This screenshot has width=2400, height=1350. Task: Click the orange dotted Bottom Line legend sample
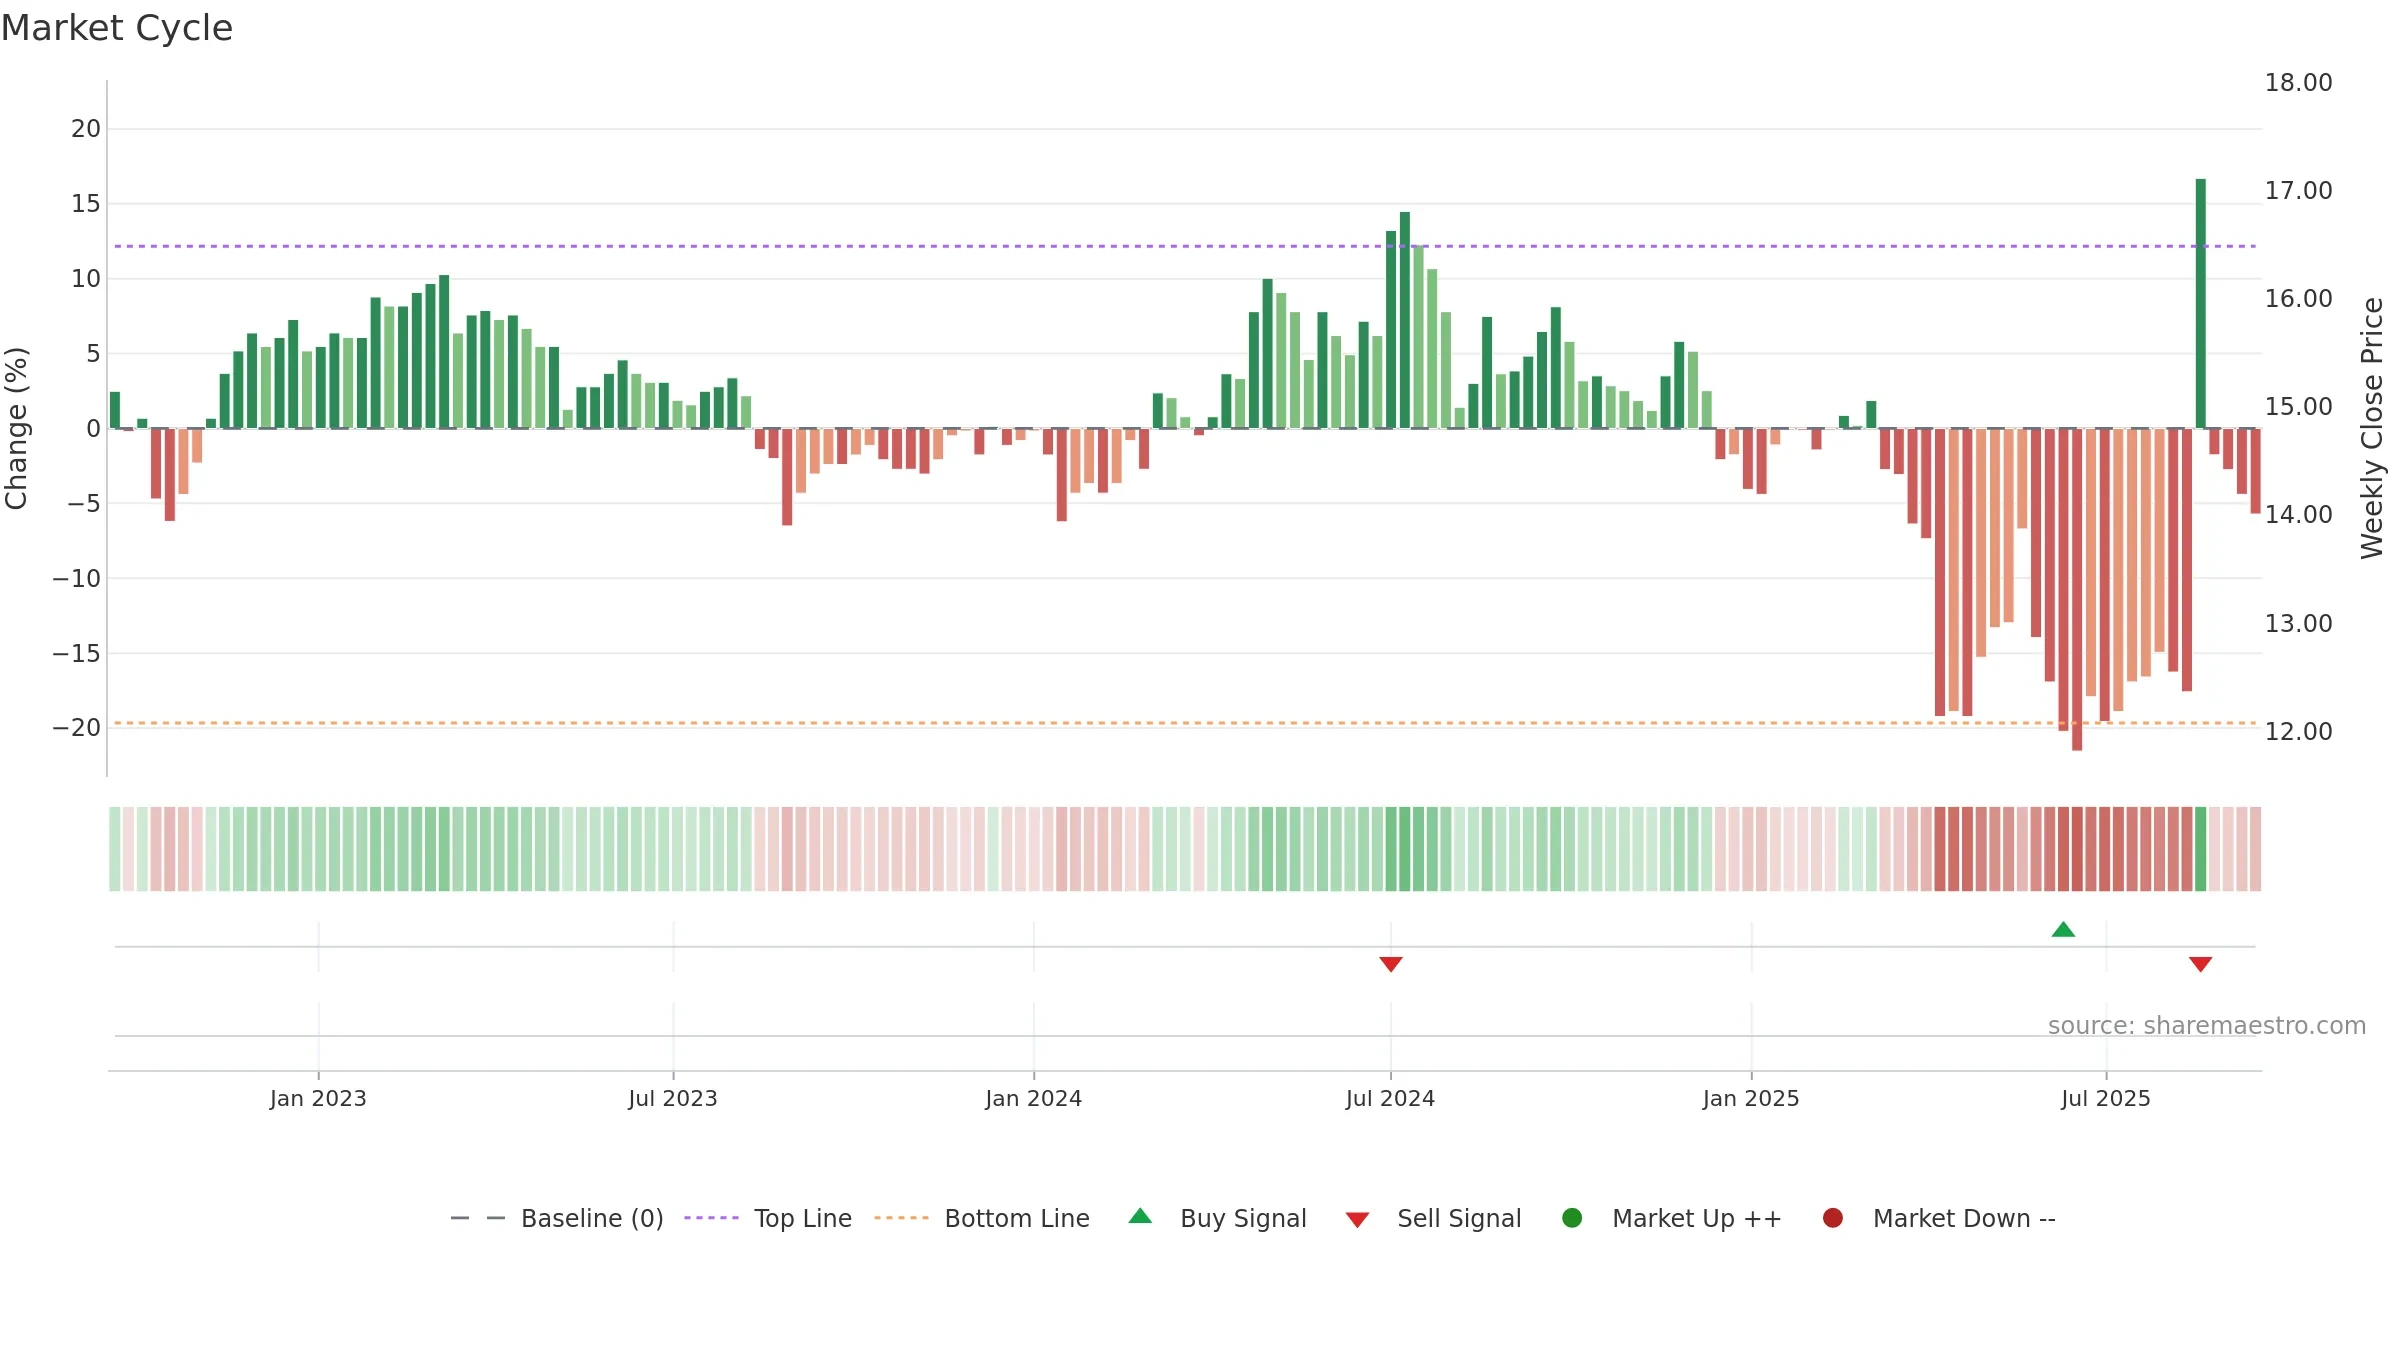click(x=901, y=1218)
